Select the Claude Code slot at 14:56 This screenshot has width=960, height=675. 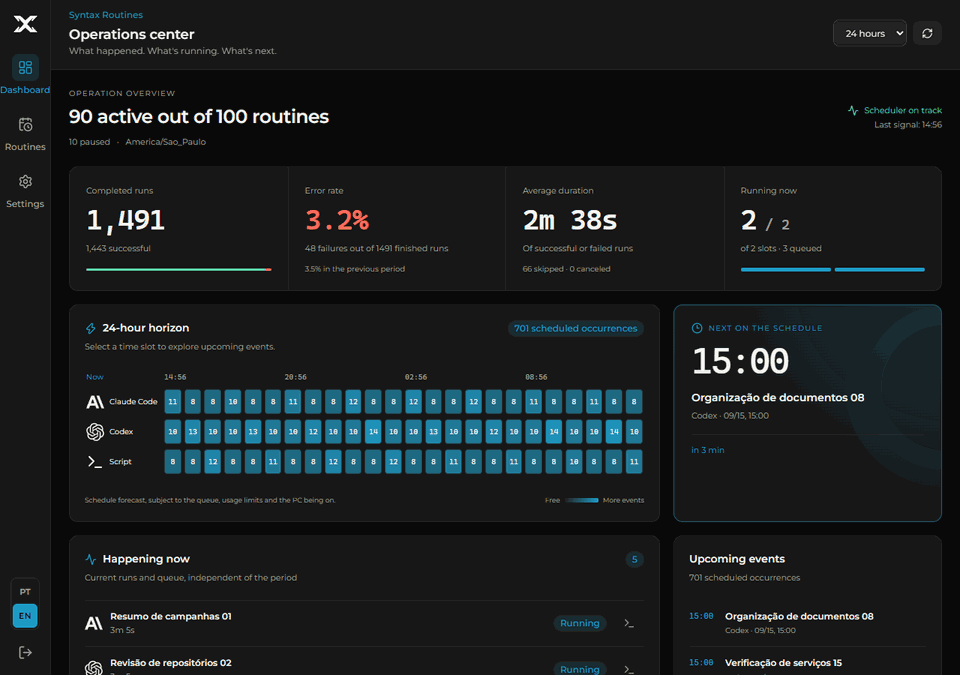pyautogui.click(x=173, y=402)
